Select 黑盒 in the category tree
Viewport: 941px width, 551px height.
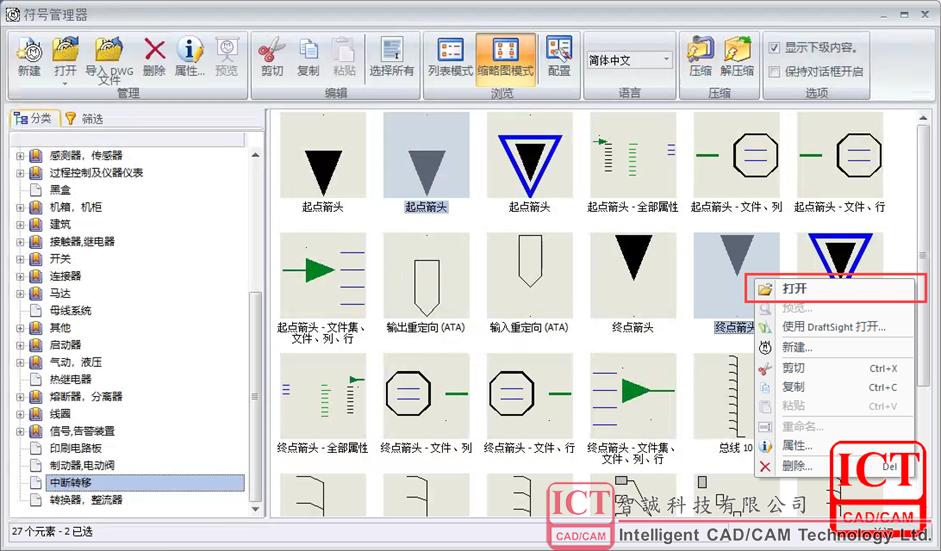coord(60,190)
